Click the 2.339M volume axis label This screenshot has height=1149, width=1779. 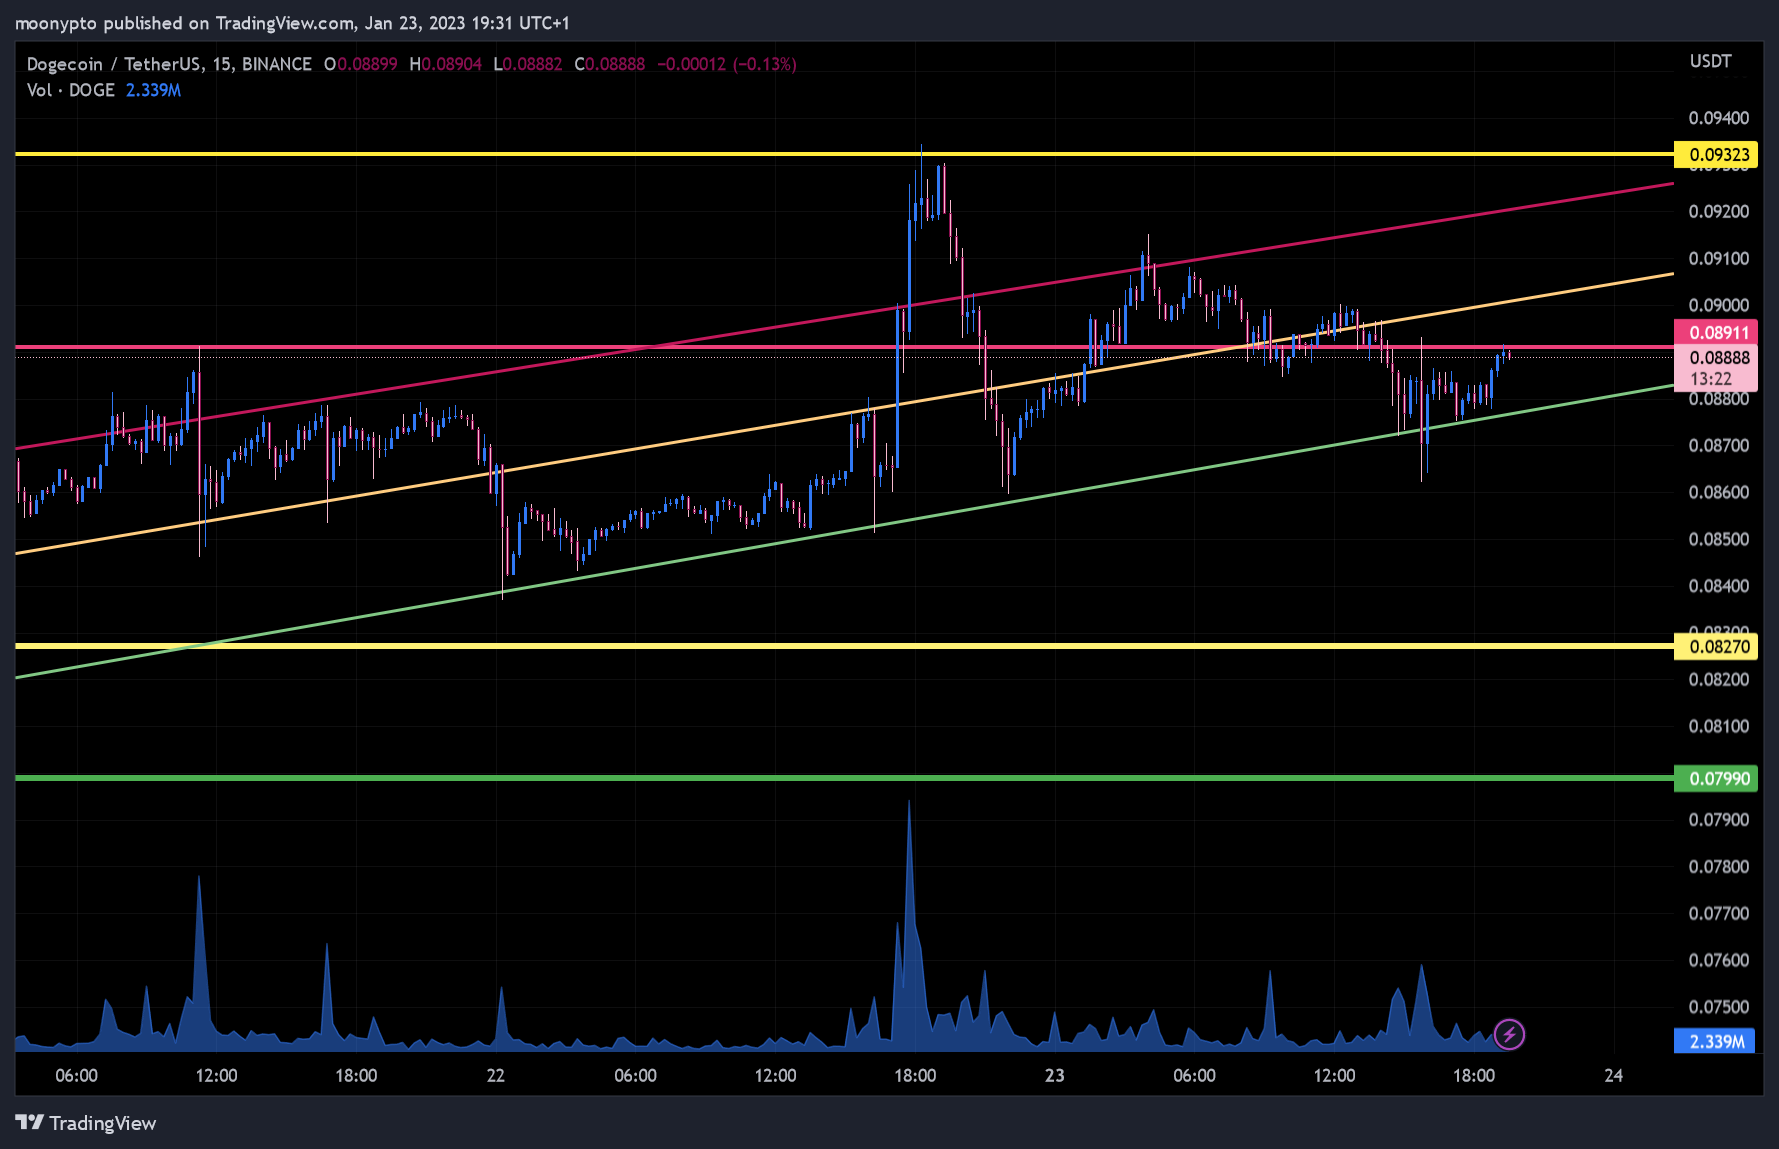(1714, 1041)
